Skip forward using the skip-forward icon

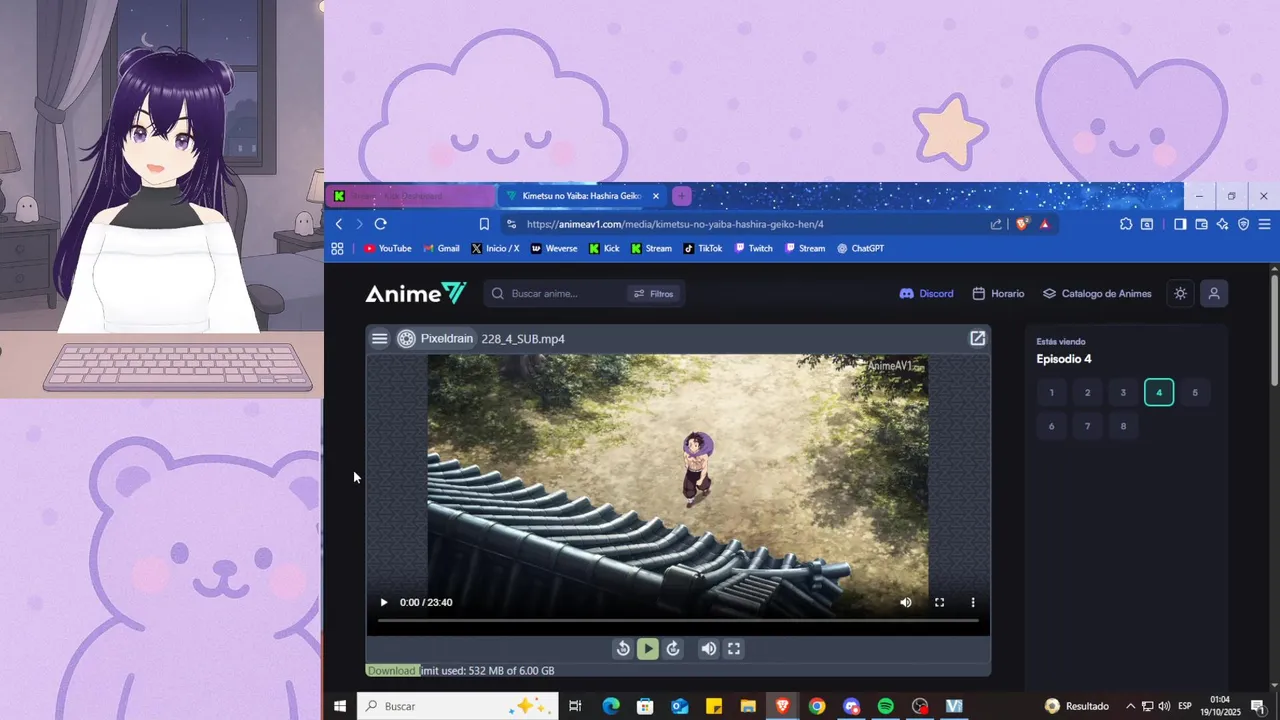point(673,649)
